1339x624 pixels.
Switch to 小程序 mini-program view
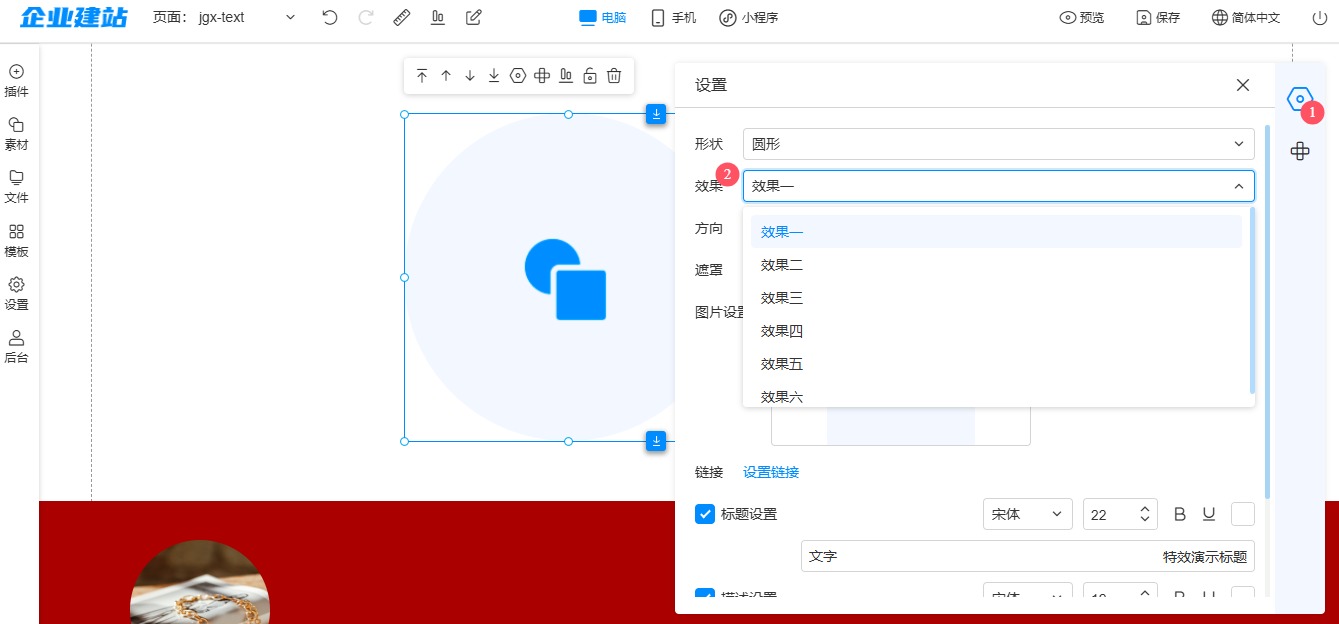click(748, 17)
